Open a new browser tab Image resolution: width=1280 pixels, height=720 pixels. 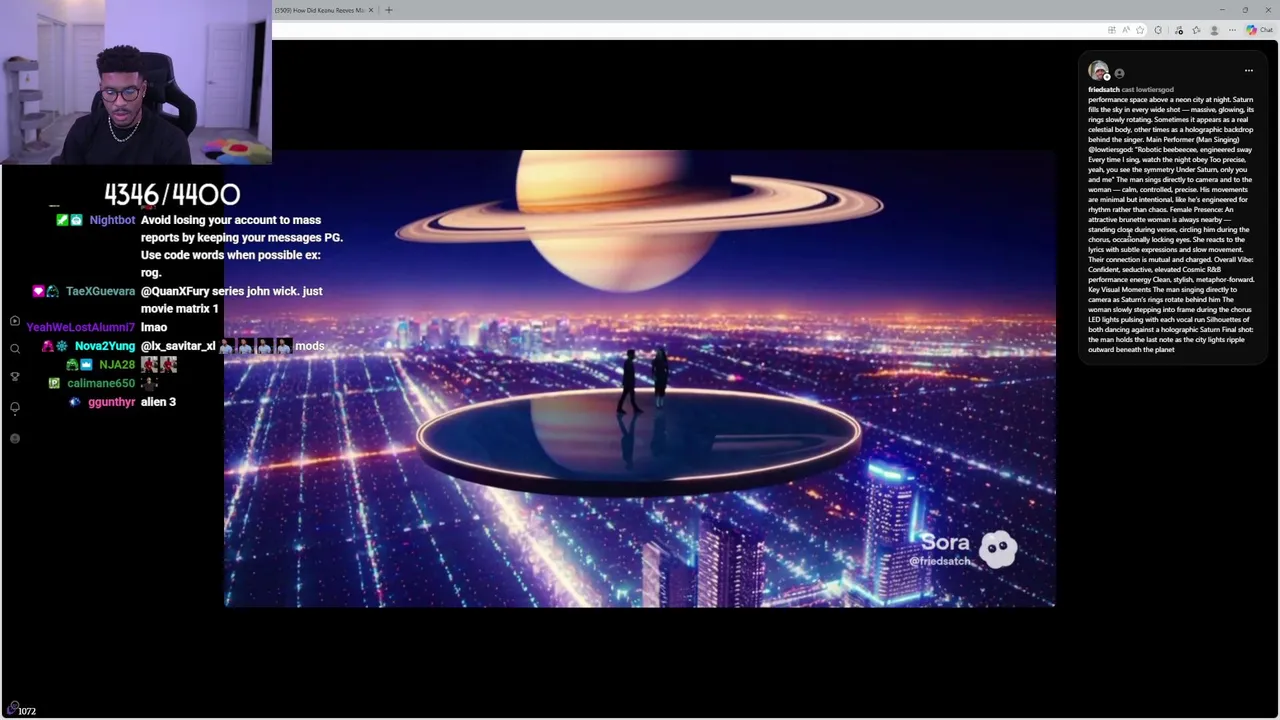(389, 10)
